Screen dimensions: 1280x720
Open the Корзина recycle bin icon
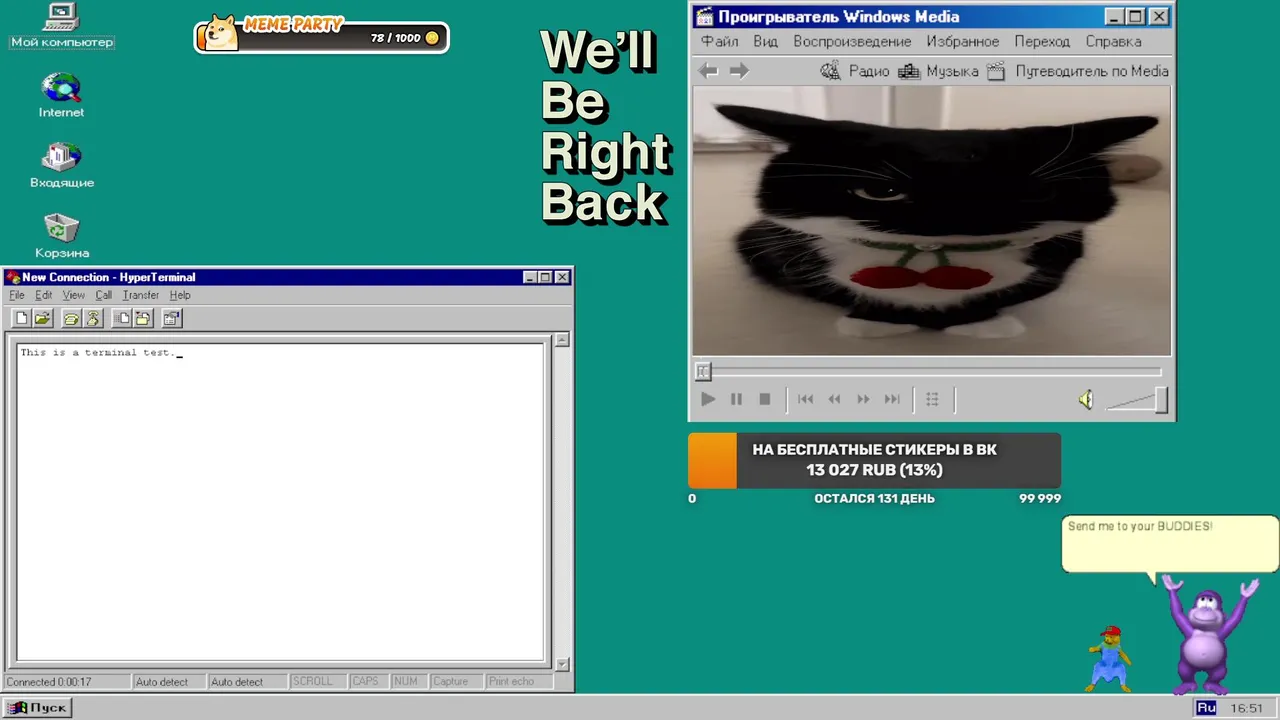pyautogui.click(x=62, y=236)
